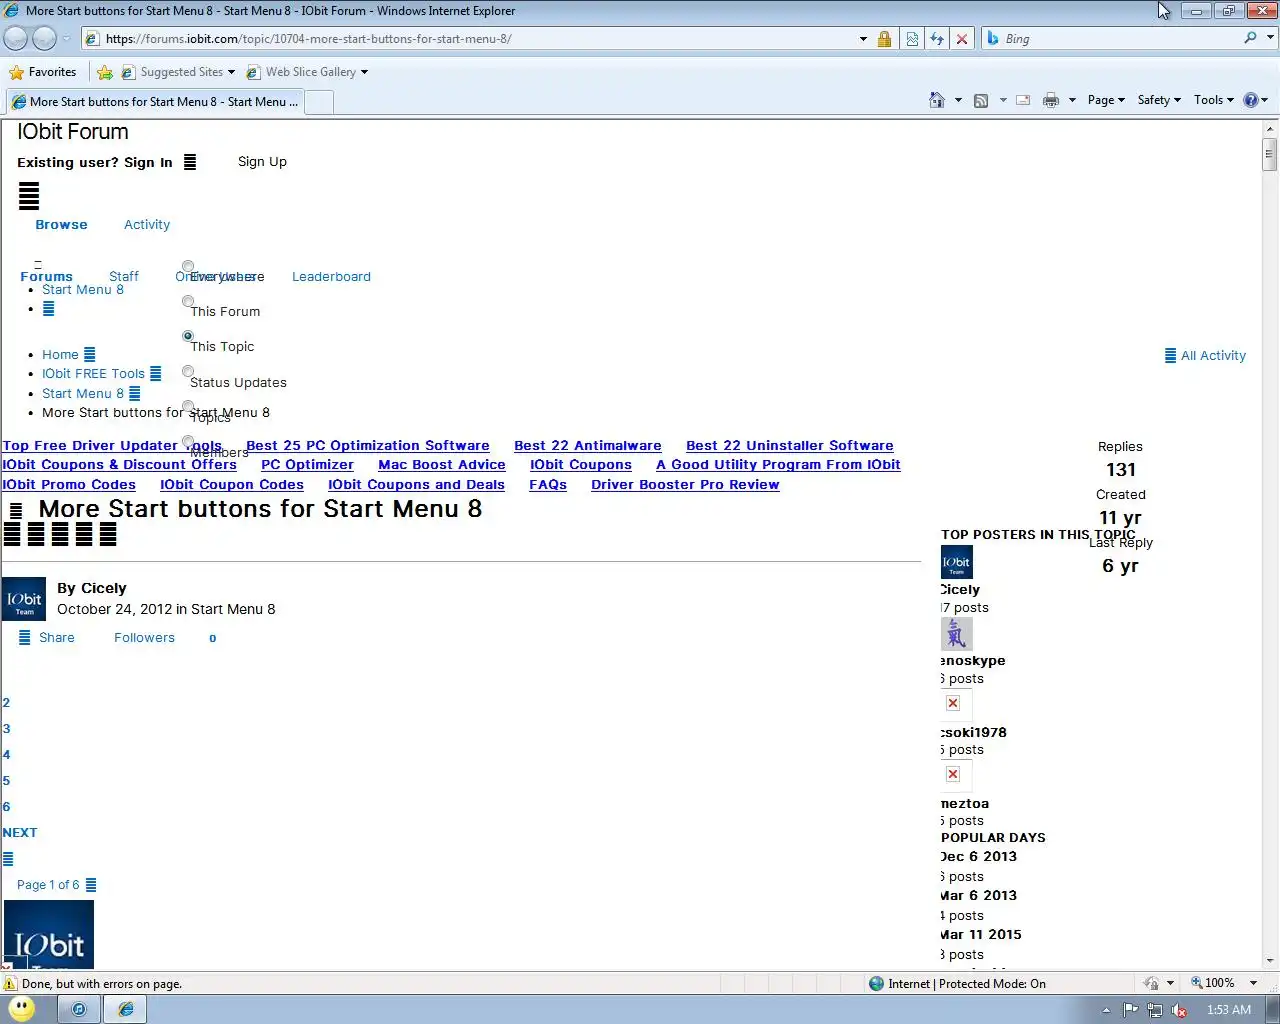This screenshot has height=1024, width=1280.
Task: Select the Members radio button
Action: click(x=188, y=442)
